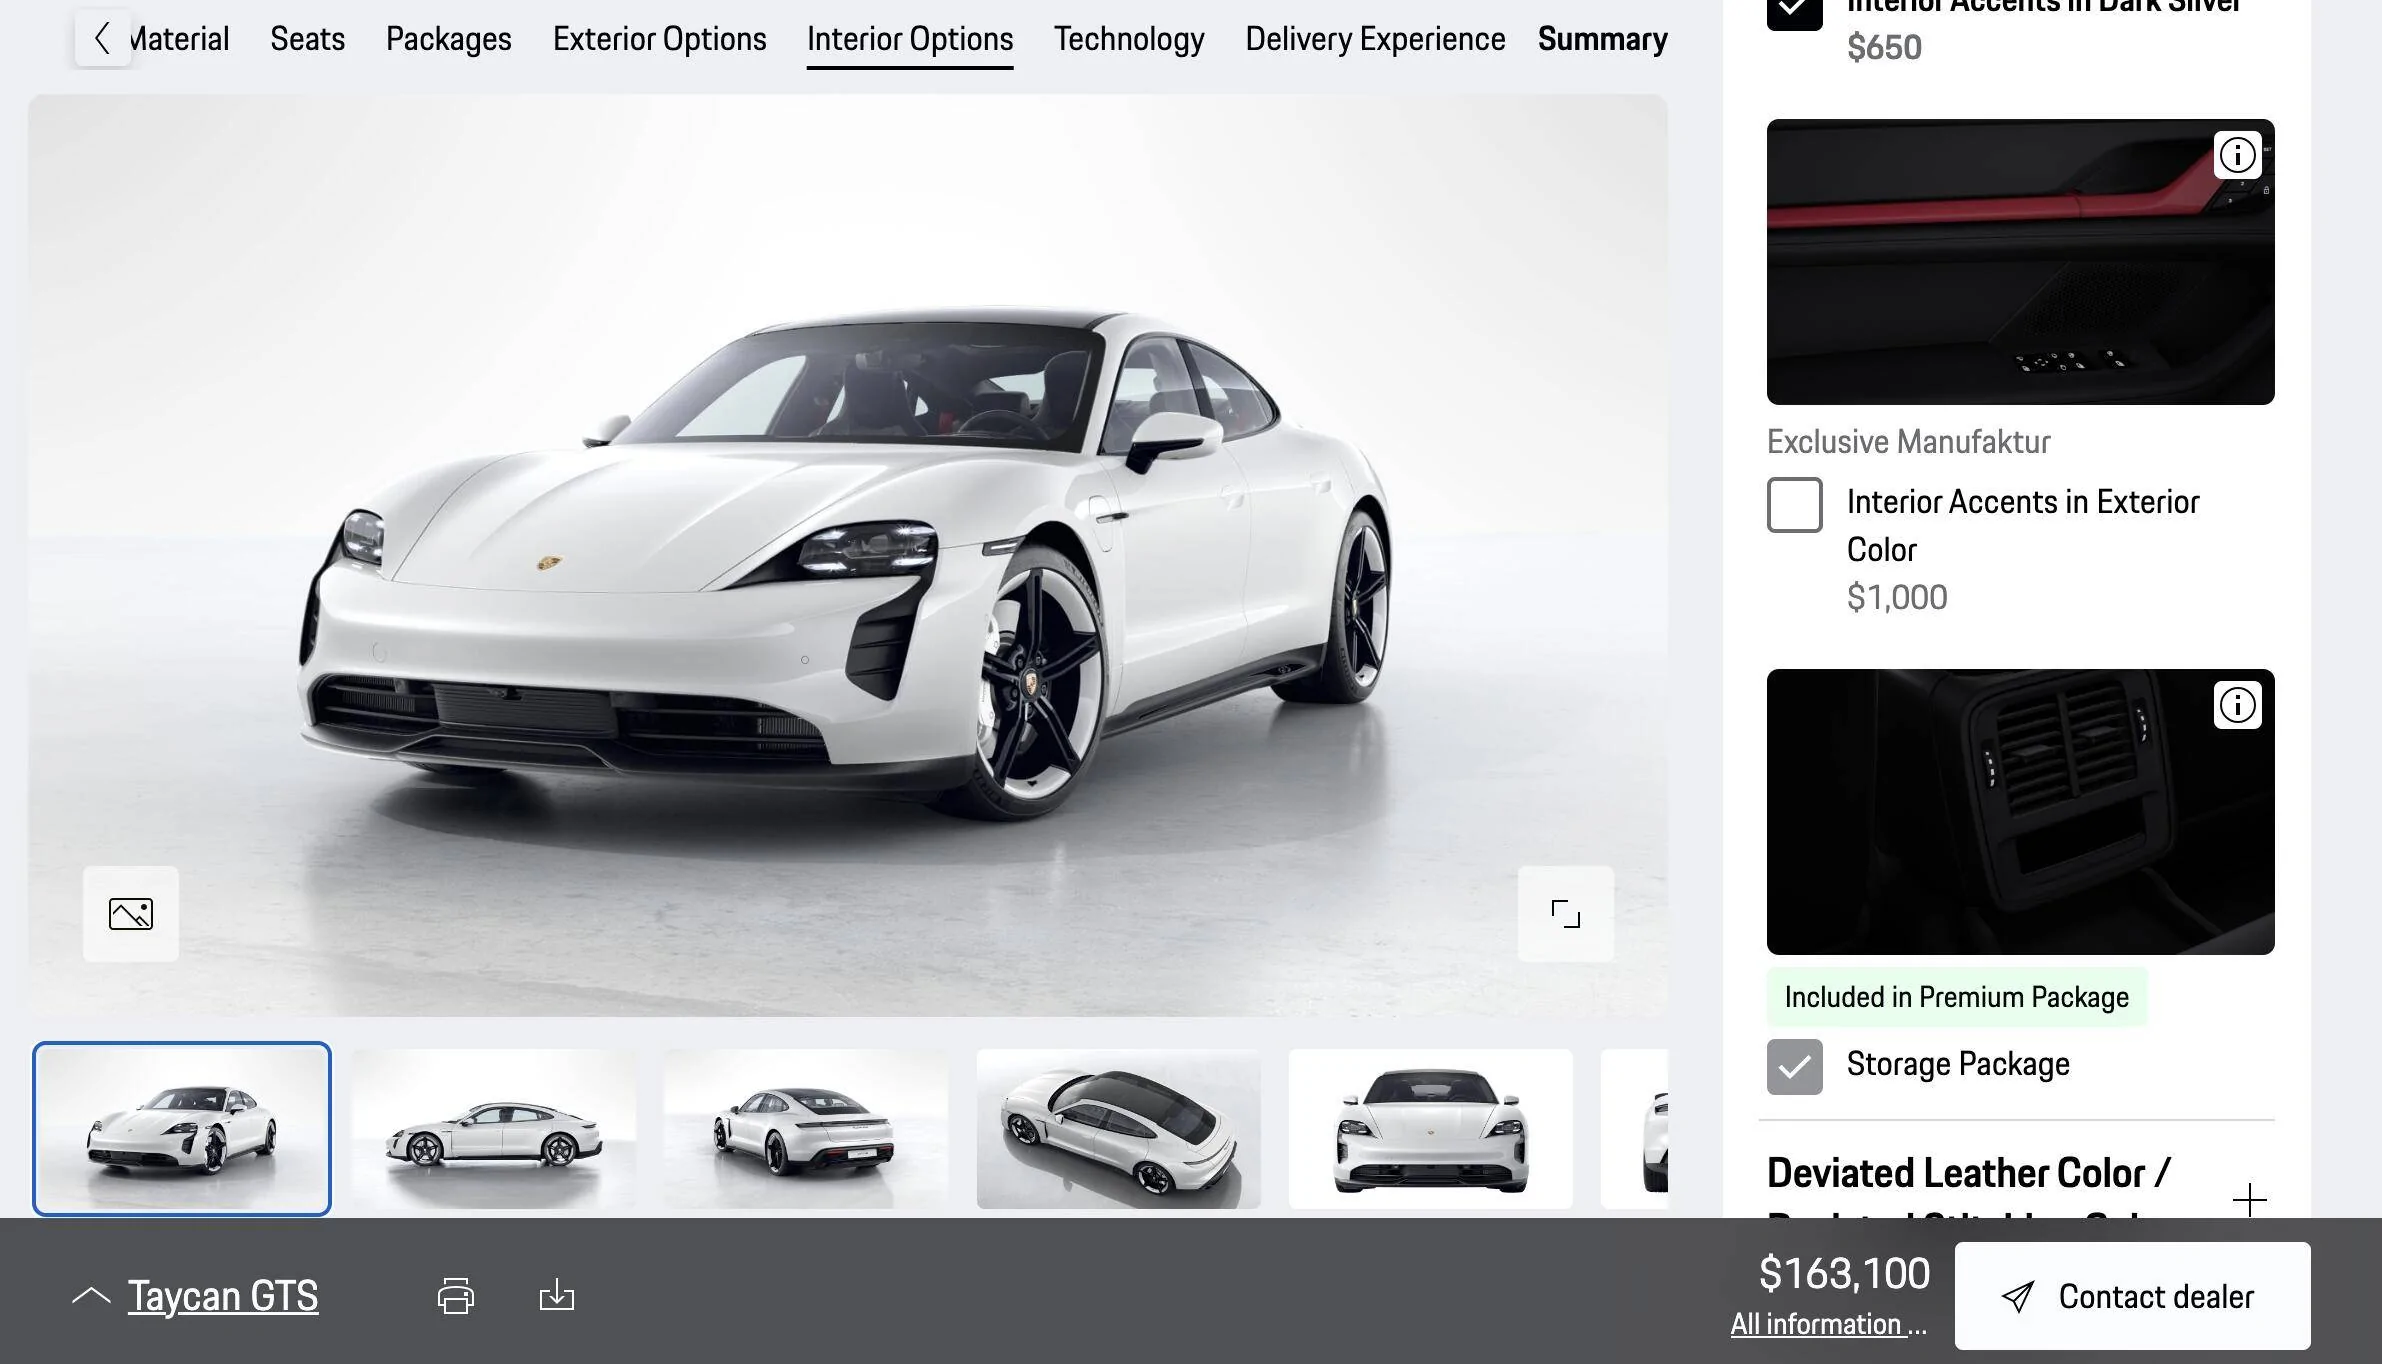The height and width of the screenshot is (1364, 2382).
Task: Select the Interior Options tab
Action: pyautogui.click(x=910, y=39)
